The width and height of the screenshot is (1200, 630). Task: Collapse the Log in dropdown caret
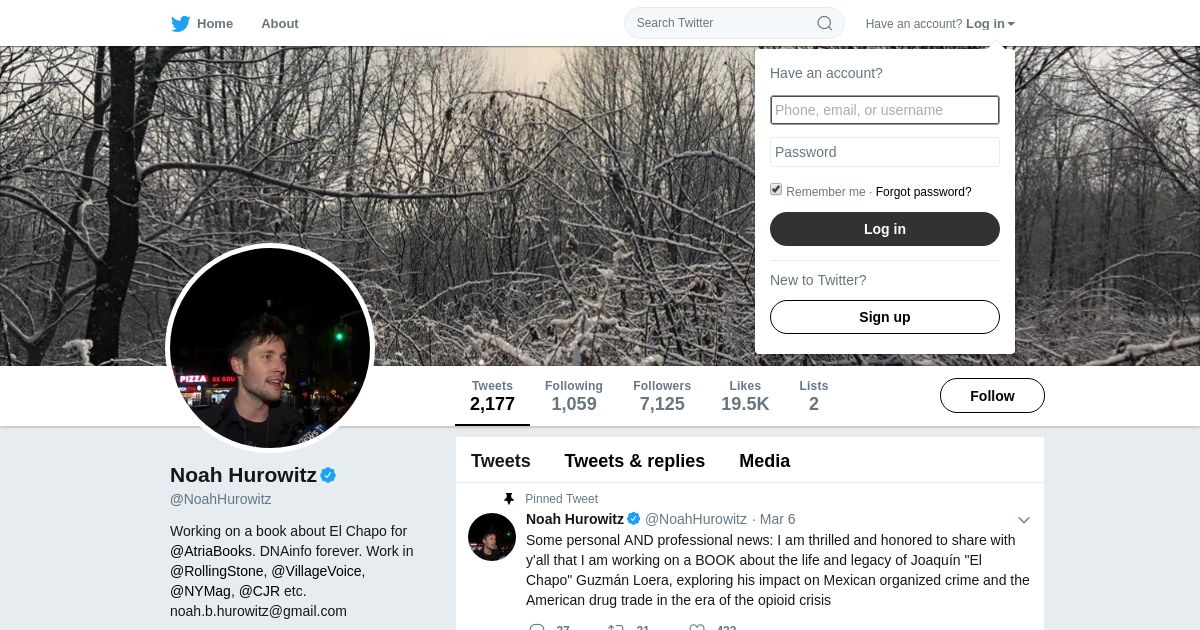(1011, 24)
